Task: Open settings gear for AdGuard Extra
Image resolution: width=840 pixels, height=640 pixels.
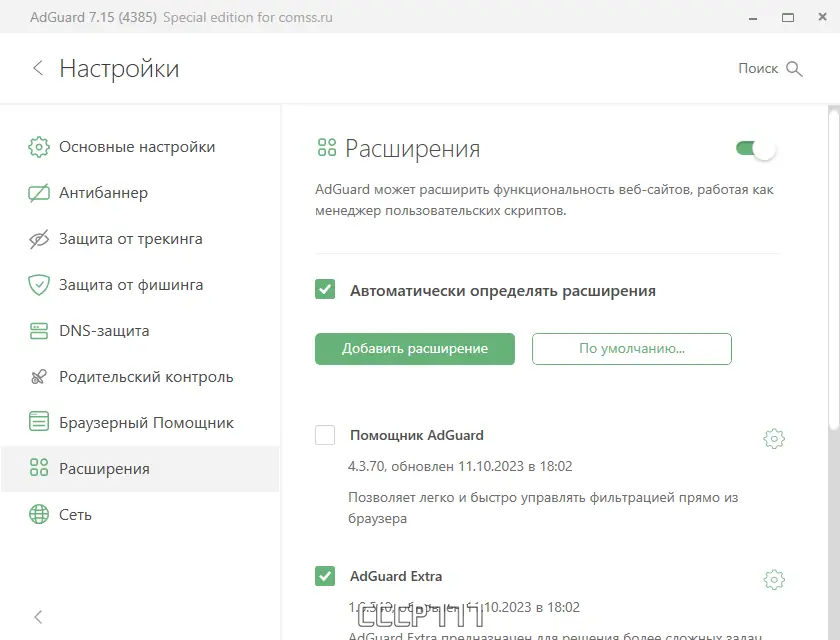Action: (773, 578)
